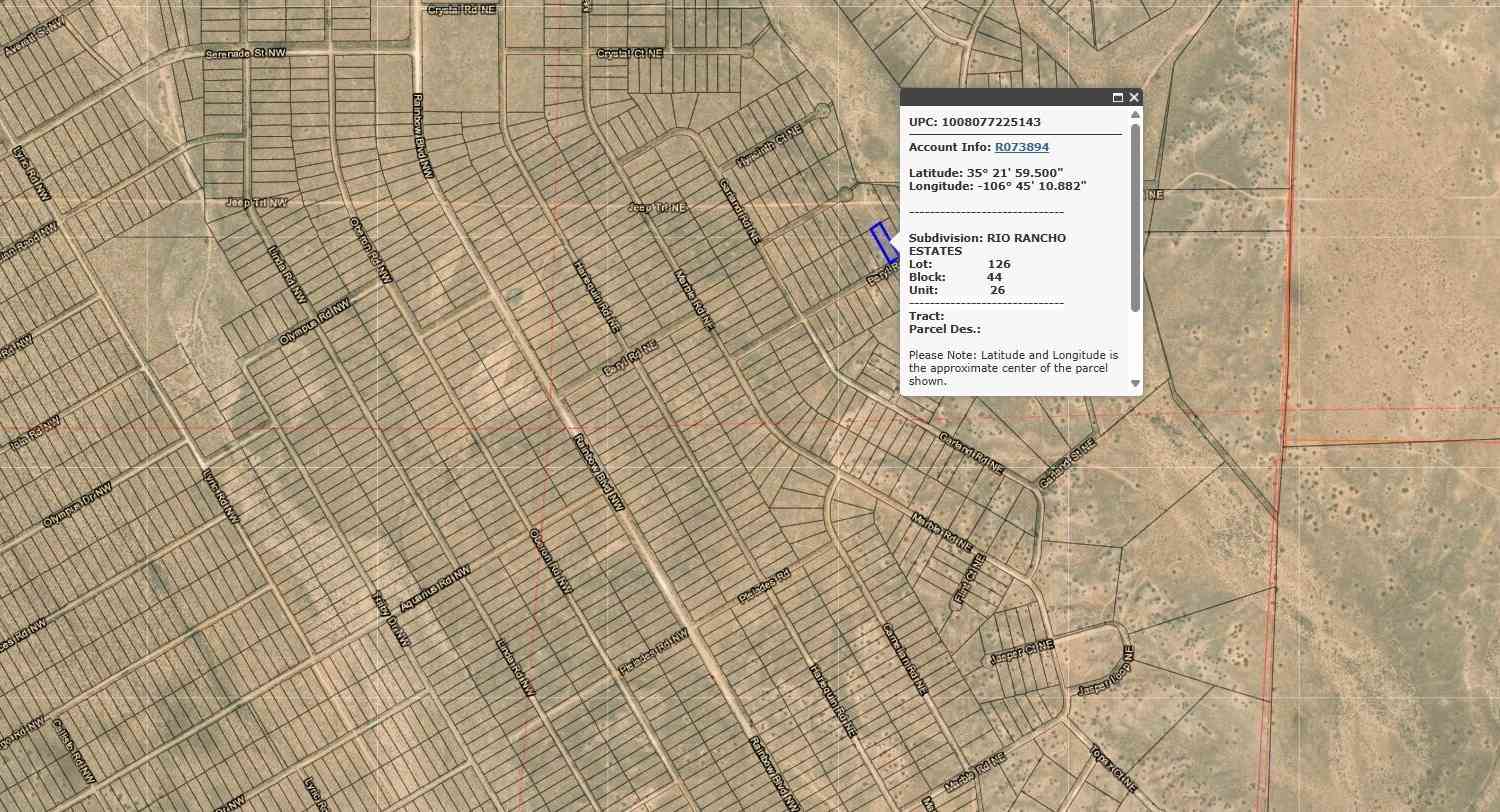Click the Taby Dr NW road label

[391, 619]
